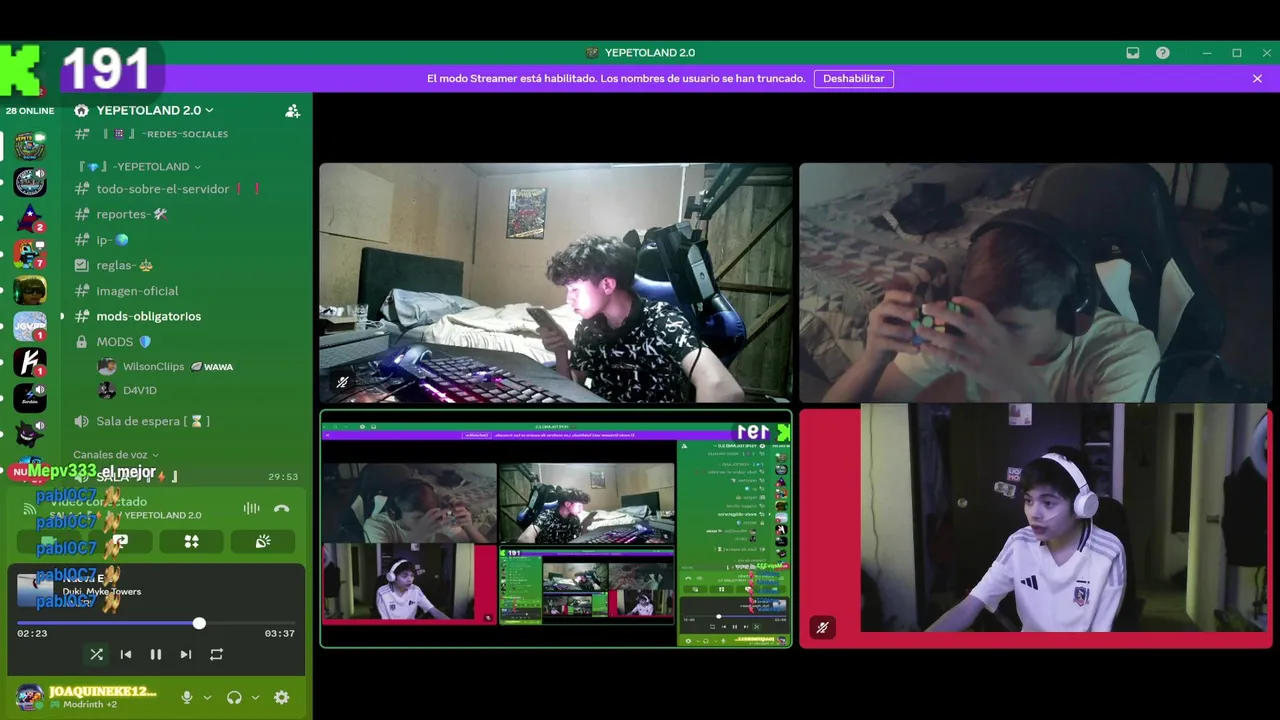
Task: Seek using the song progress slider handle
Action: pyautogui.click(x=199, y=623)
